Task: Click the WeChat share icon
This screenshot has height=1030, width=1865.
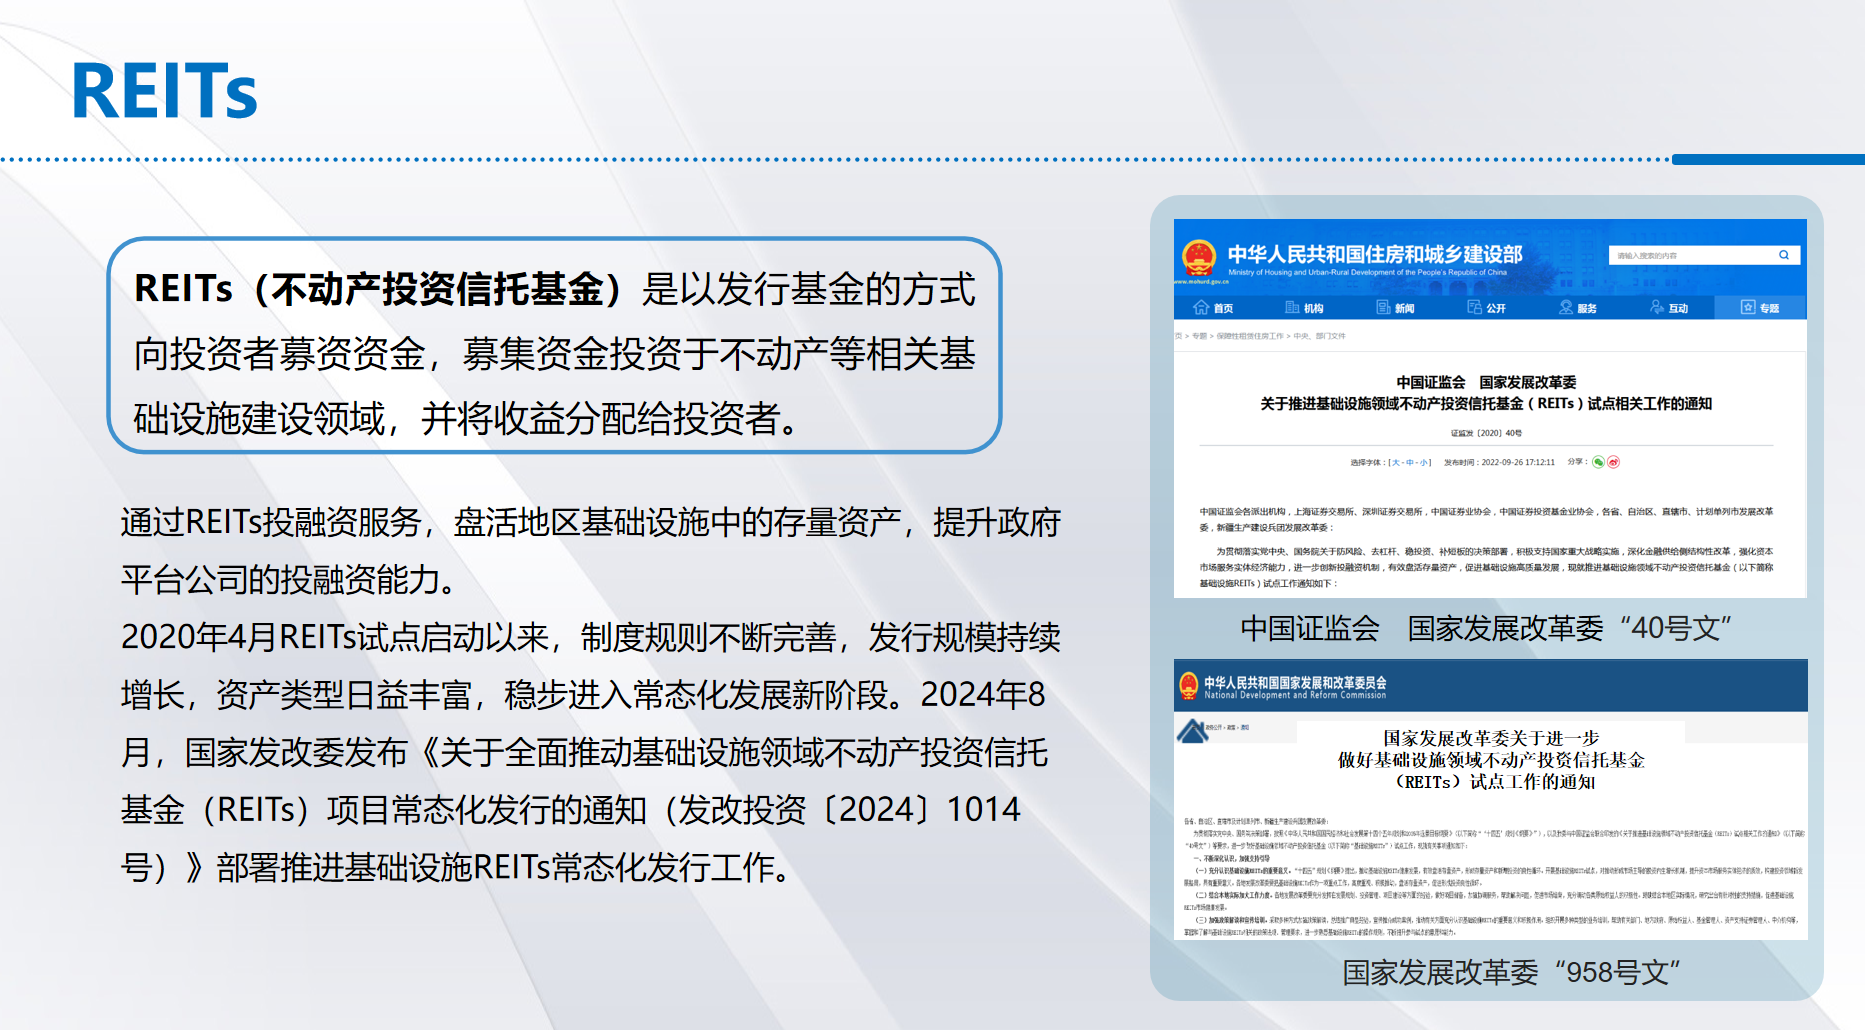Action: tap(1598, 462)
